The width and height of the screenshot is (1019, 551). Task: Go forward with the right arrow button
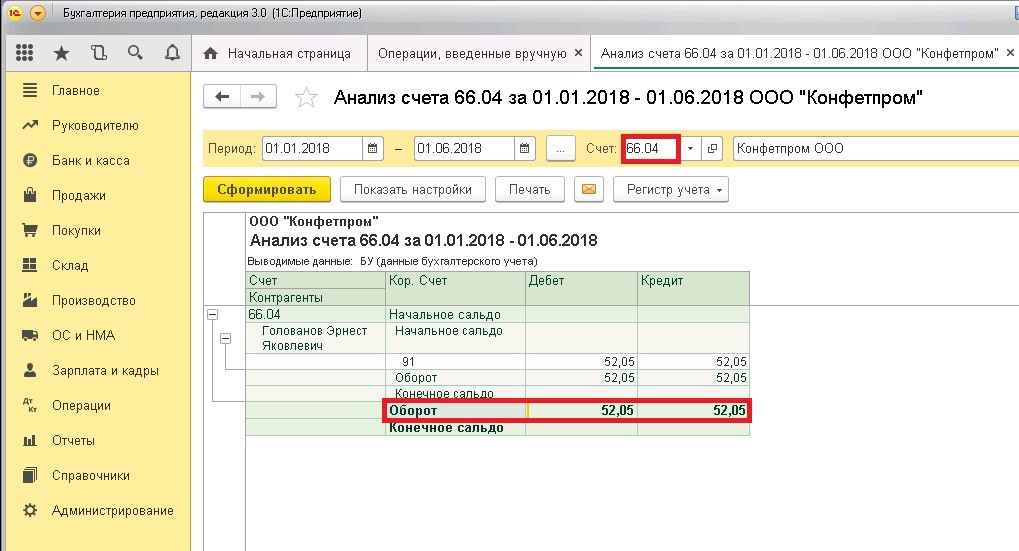click(x=258, y=97)
